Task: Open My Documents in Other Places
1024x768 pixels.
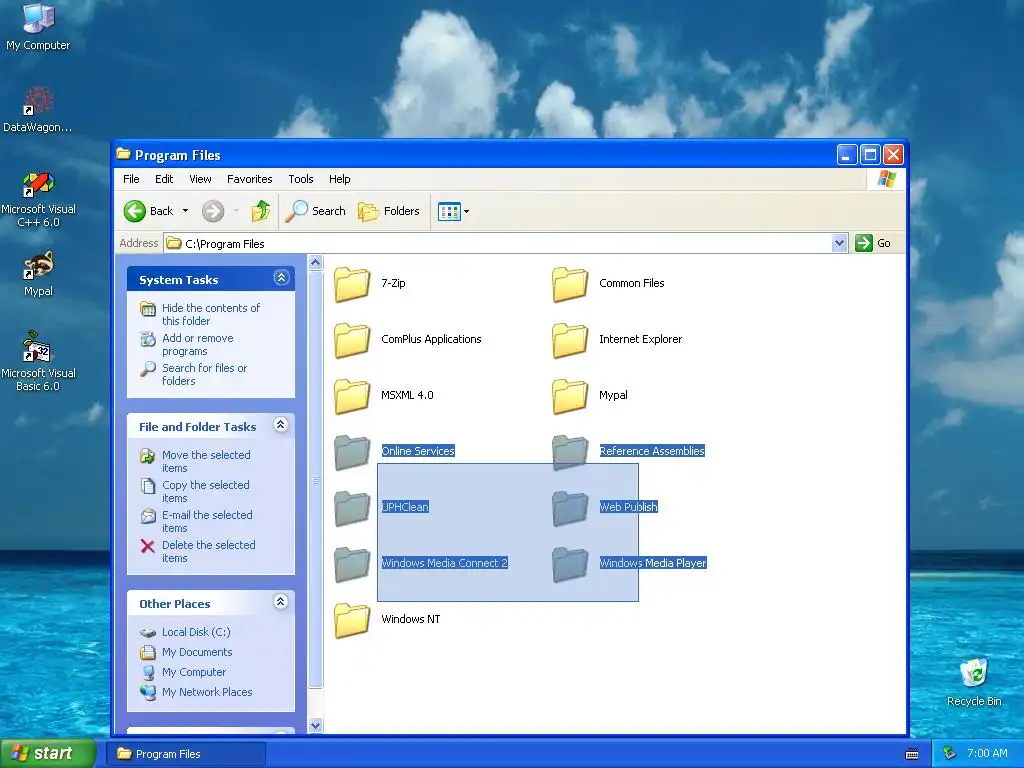Action: pos(197,652)
